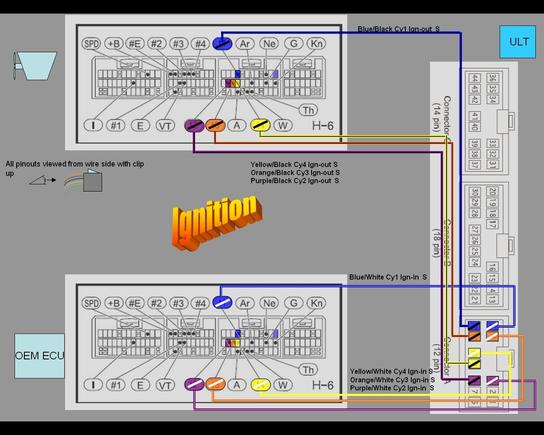
Task: Select the E pin label in the OEM ECU diagram
Action: [x=140, y=385]
